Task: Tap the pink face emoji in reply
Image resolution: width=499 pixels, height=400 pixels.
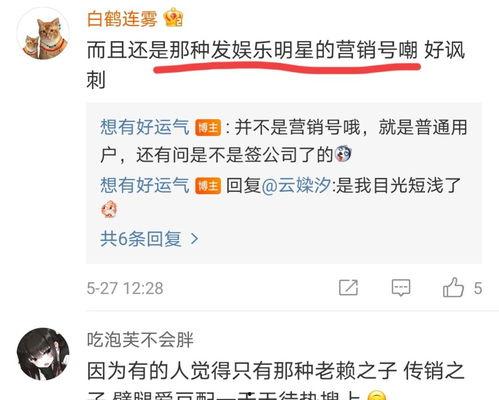Action: click(x=109, y=209)
